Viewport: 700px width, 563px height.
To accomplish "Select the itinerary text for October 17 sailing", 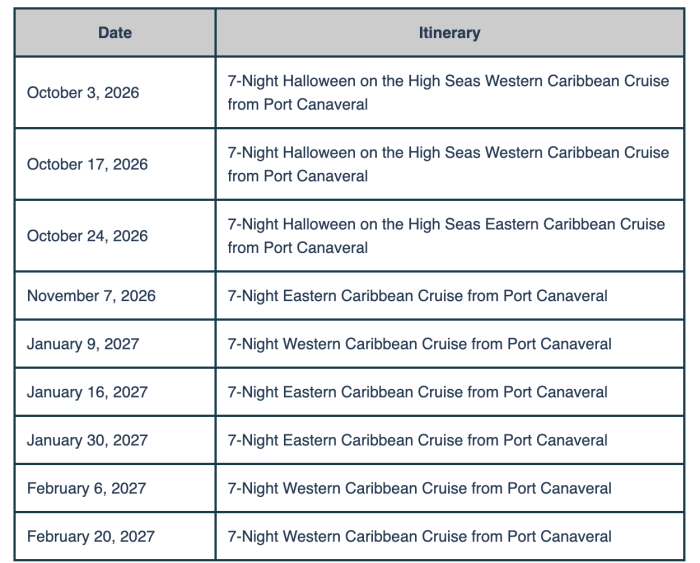I will click(448, 164).
